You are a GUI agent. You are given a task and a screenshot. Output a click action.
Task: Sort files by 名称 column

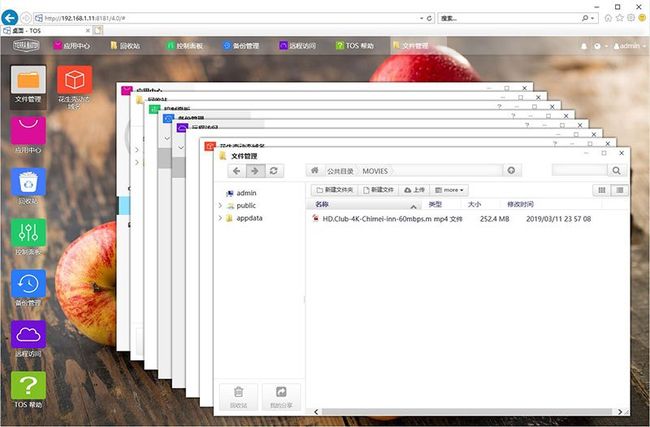364,204
